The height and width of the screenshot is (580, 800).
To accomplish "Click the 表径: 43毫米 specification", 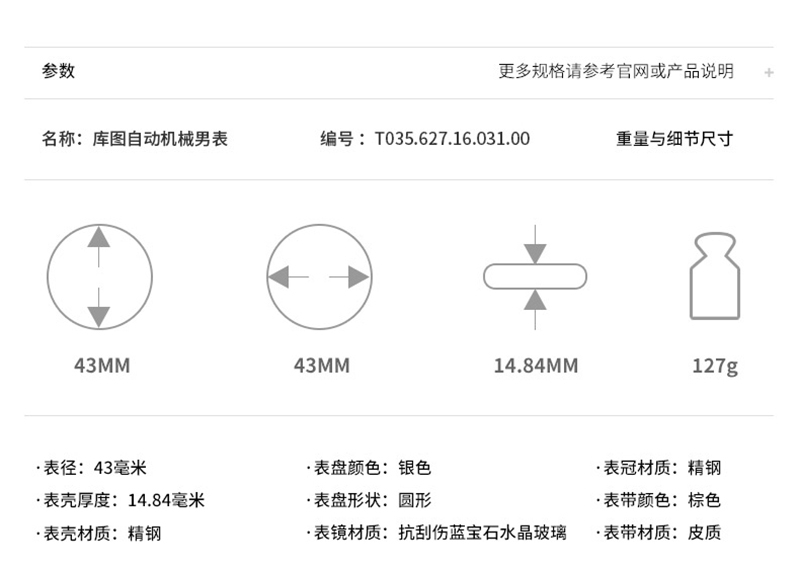I will 94,467.
